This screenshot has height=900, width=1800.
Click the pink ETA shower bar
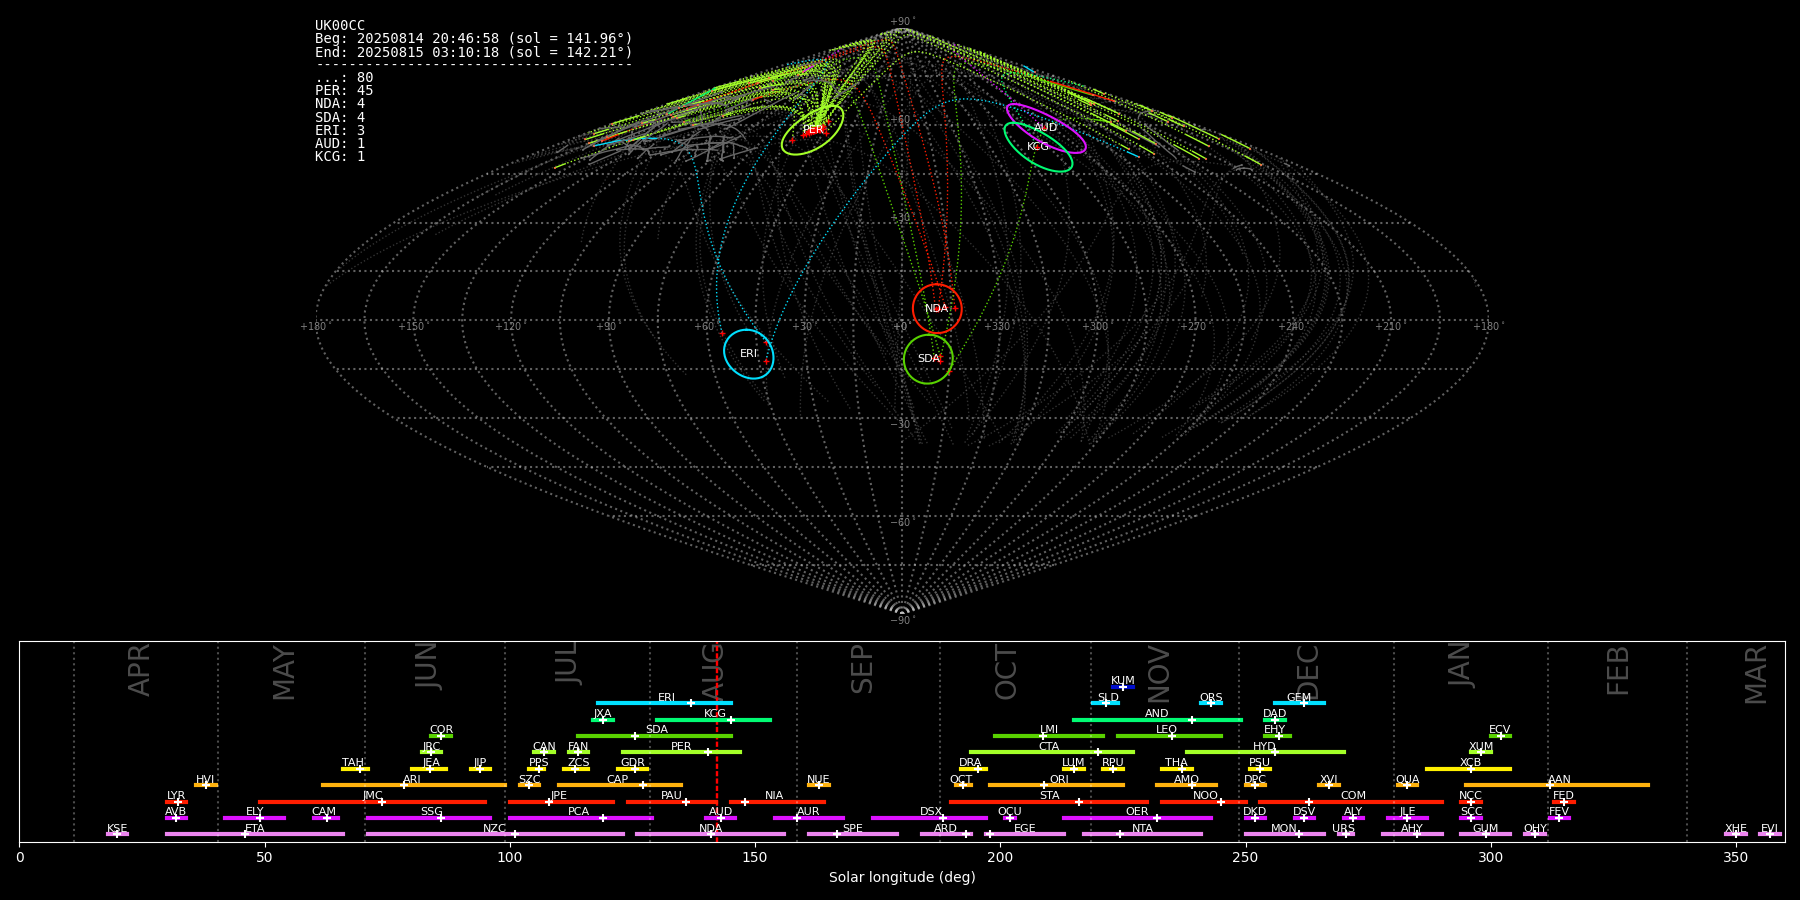coord(255,834)
